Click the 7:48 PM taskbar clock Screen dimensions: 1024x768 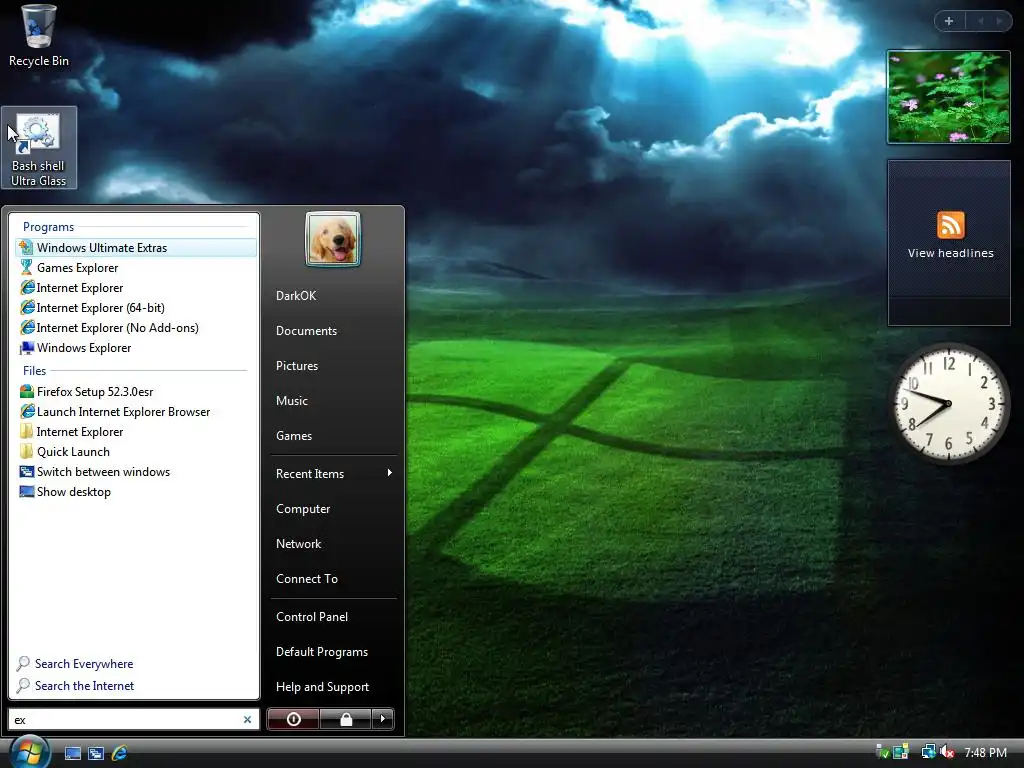pos(985,753)
